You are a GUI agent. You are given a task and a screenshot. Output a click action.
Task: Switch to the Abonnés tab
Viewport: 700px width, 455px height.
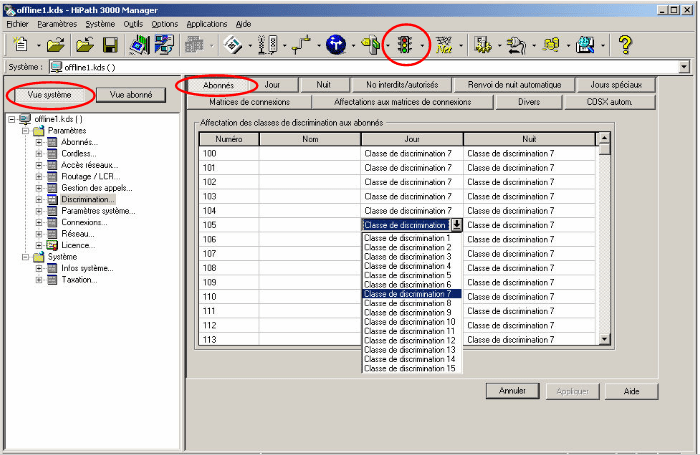point(218,85)
